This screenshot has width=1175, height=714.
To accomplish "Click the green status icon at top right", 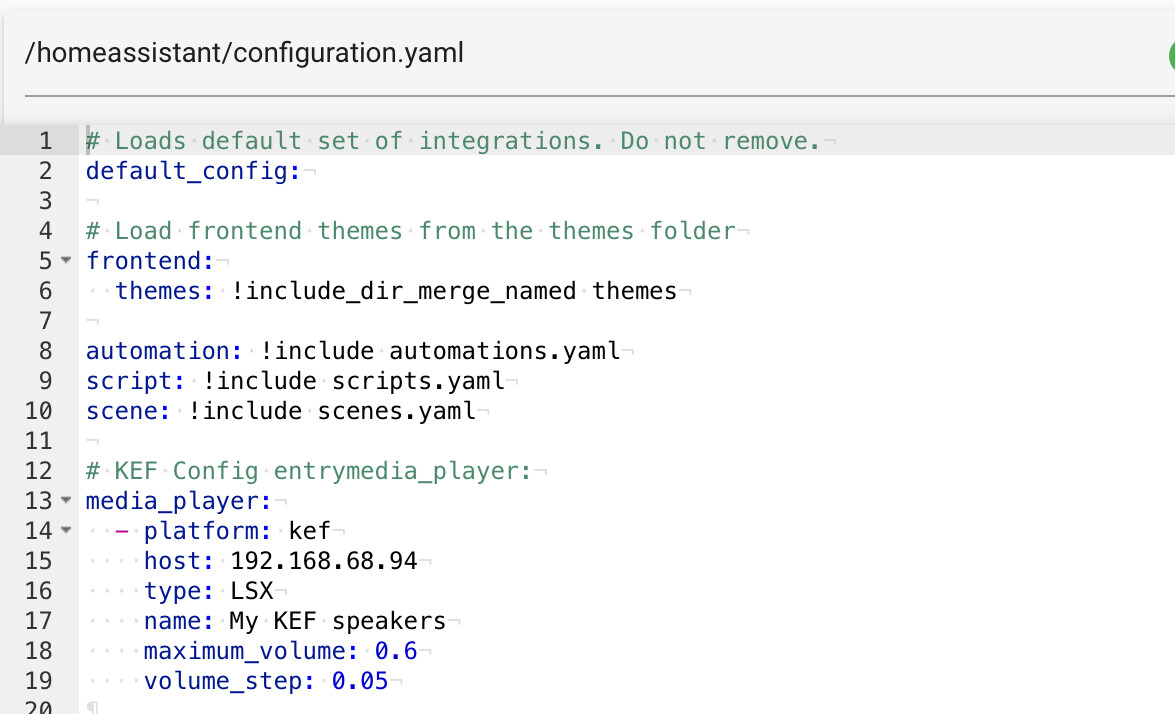I will coord(1170,56).
